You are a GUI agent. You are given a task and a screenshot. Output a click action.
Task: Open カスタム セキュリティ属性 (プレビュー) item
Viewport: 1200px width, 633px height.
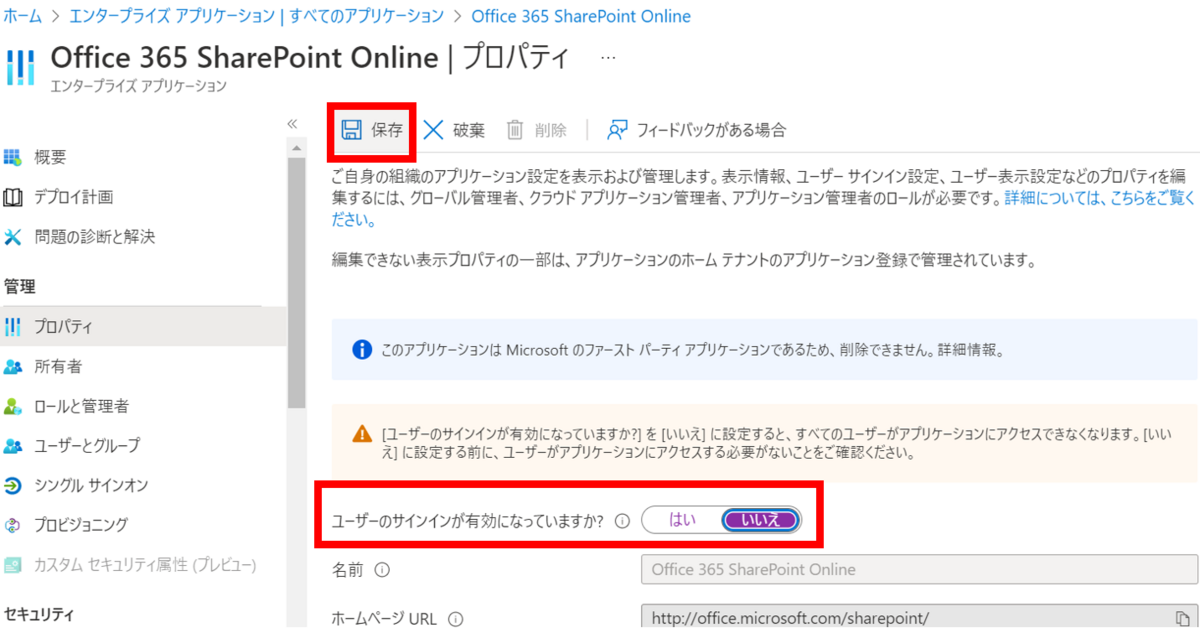143,565
